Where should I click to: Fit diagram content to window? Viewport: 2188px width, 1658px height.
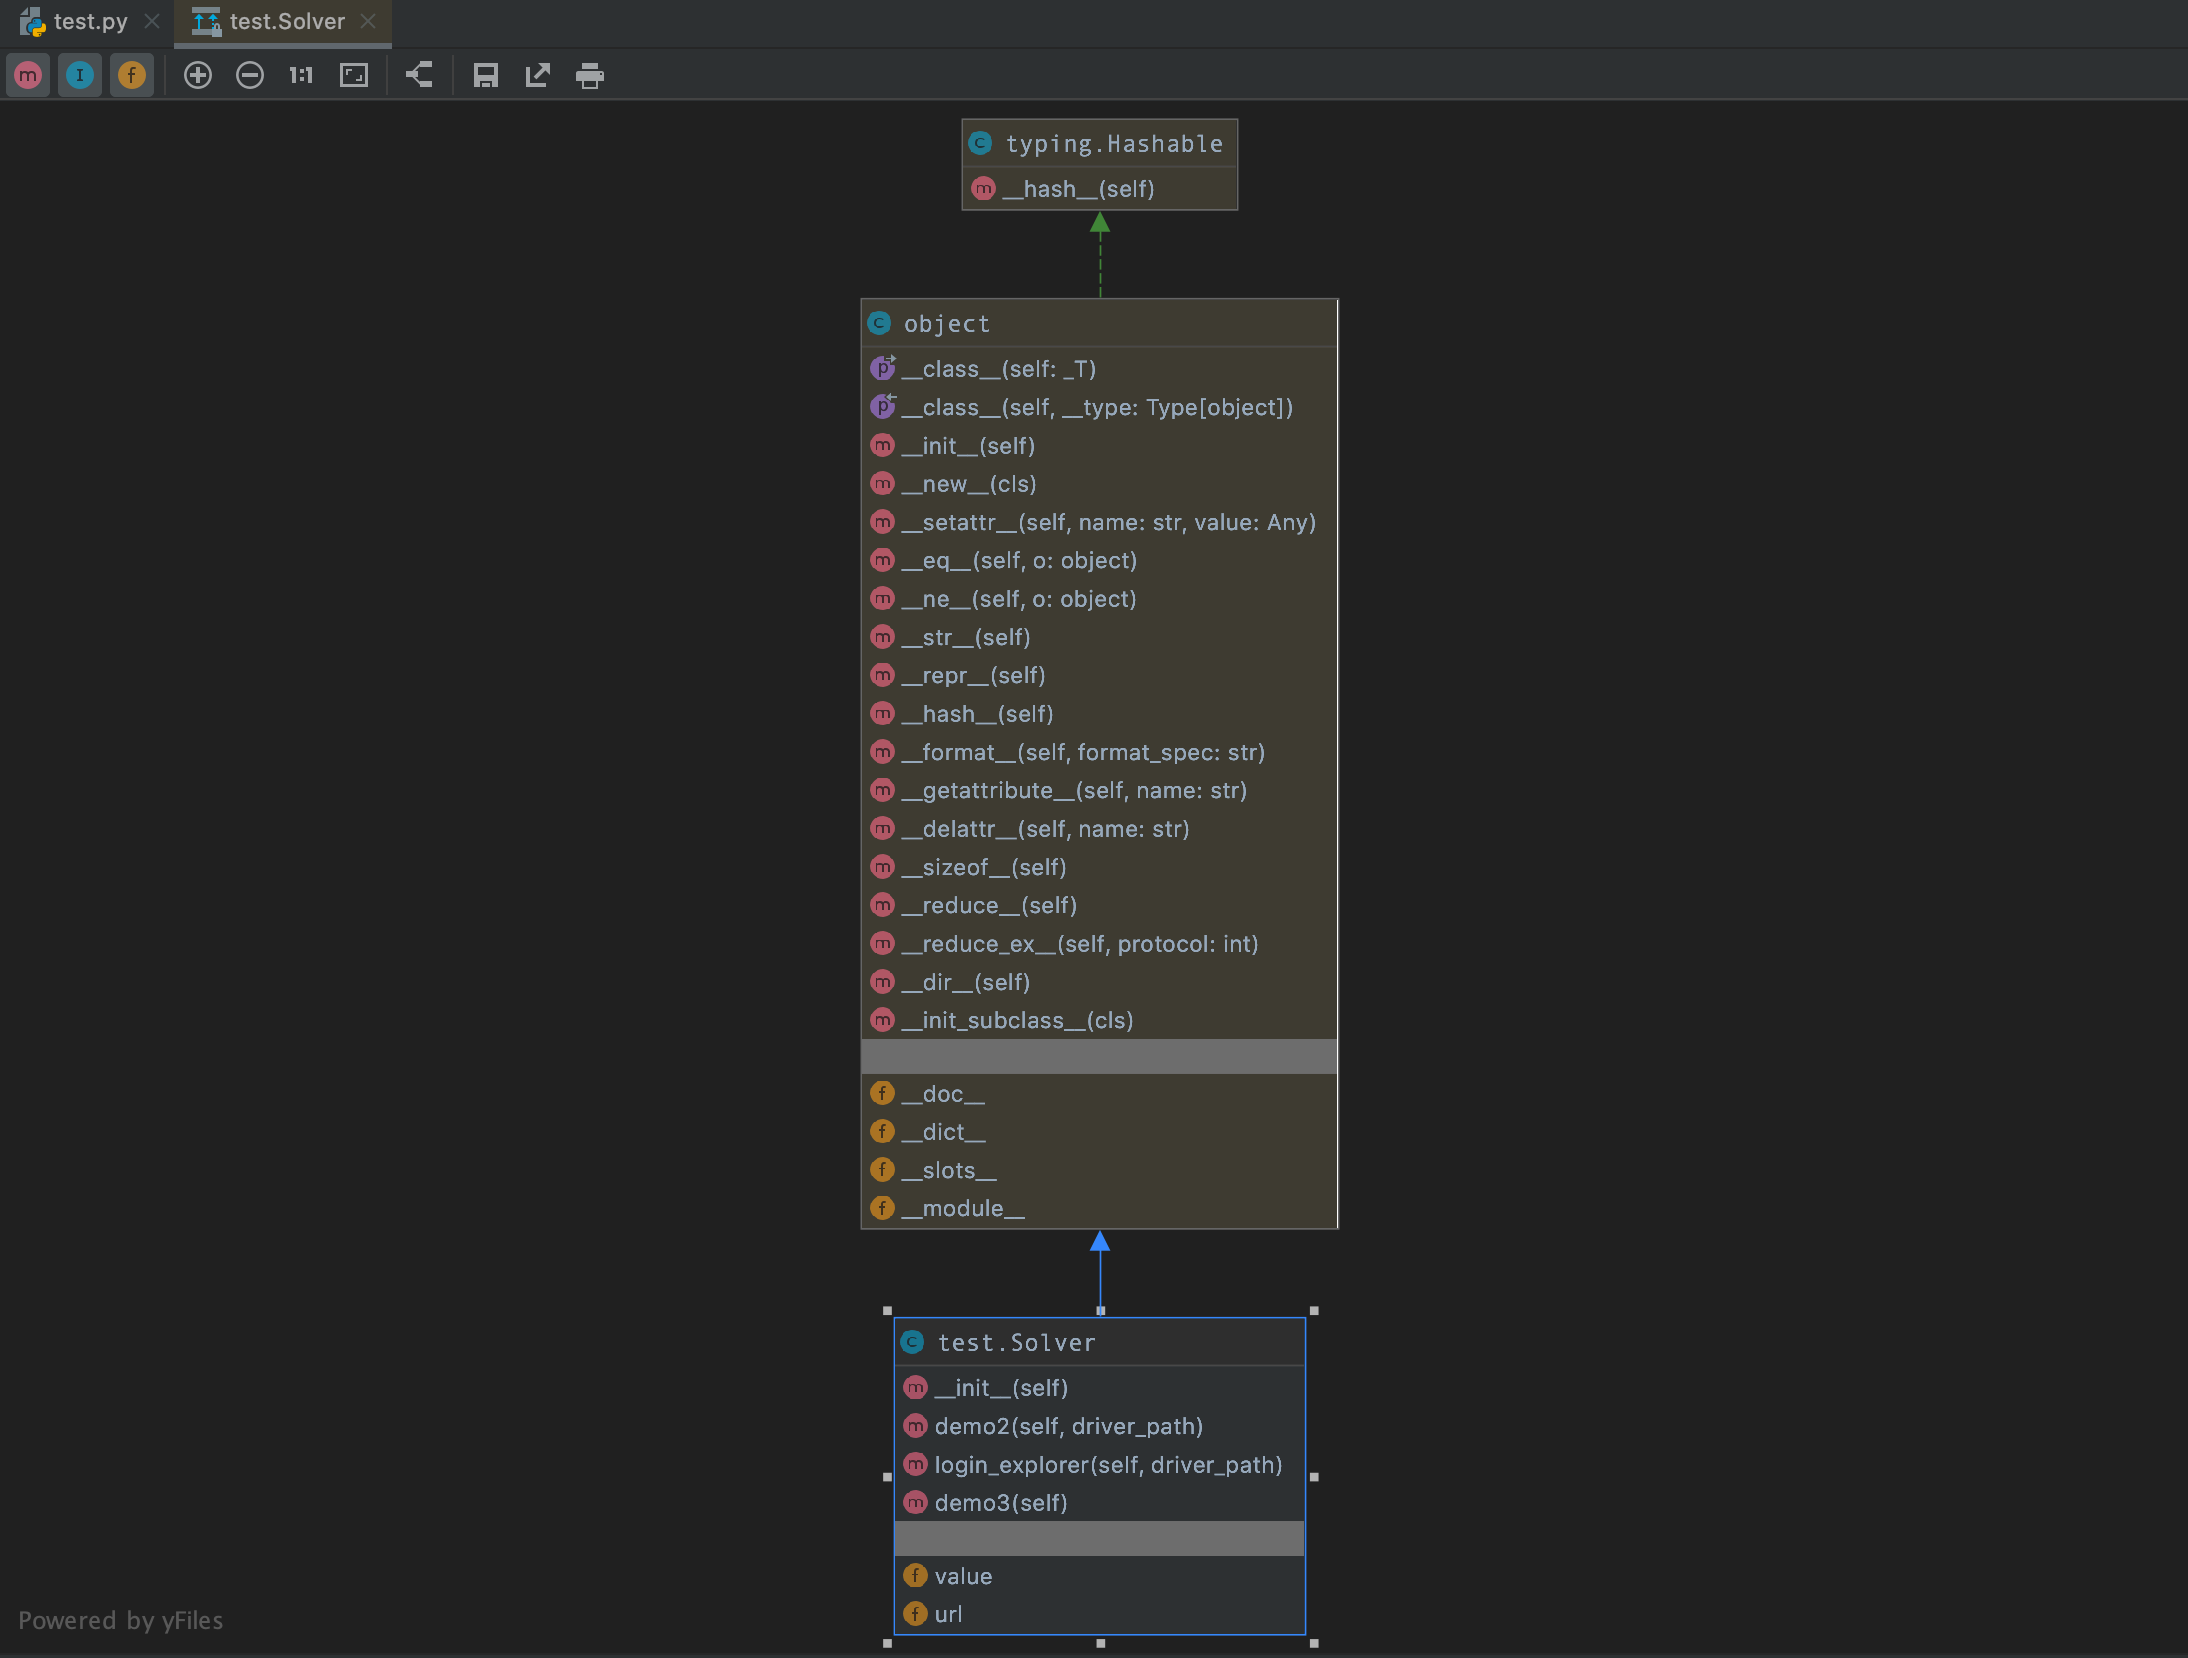(354, 75)
